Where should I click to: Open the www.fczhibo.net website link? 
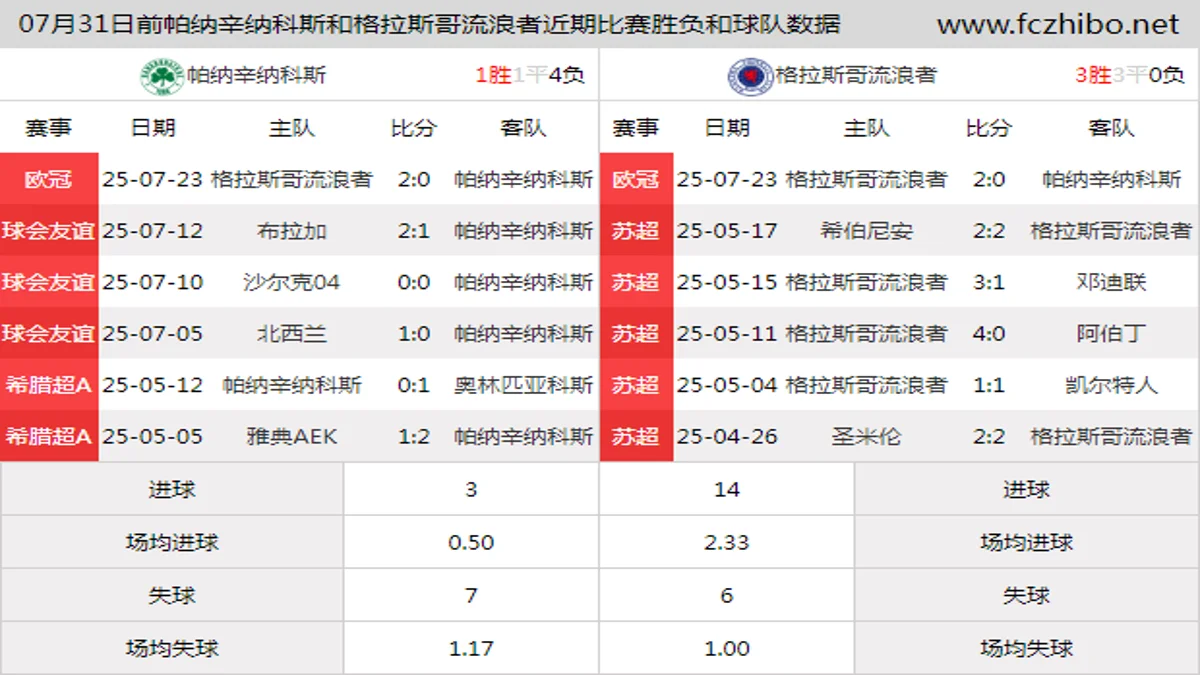(1058, 24)
